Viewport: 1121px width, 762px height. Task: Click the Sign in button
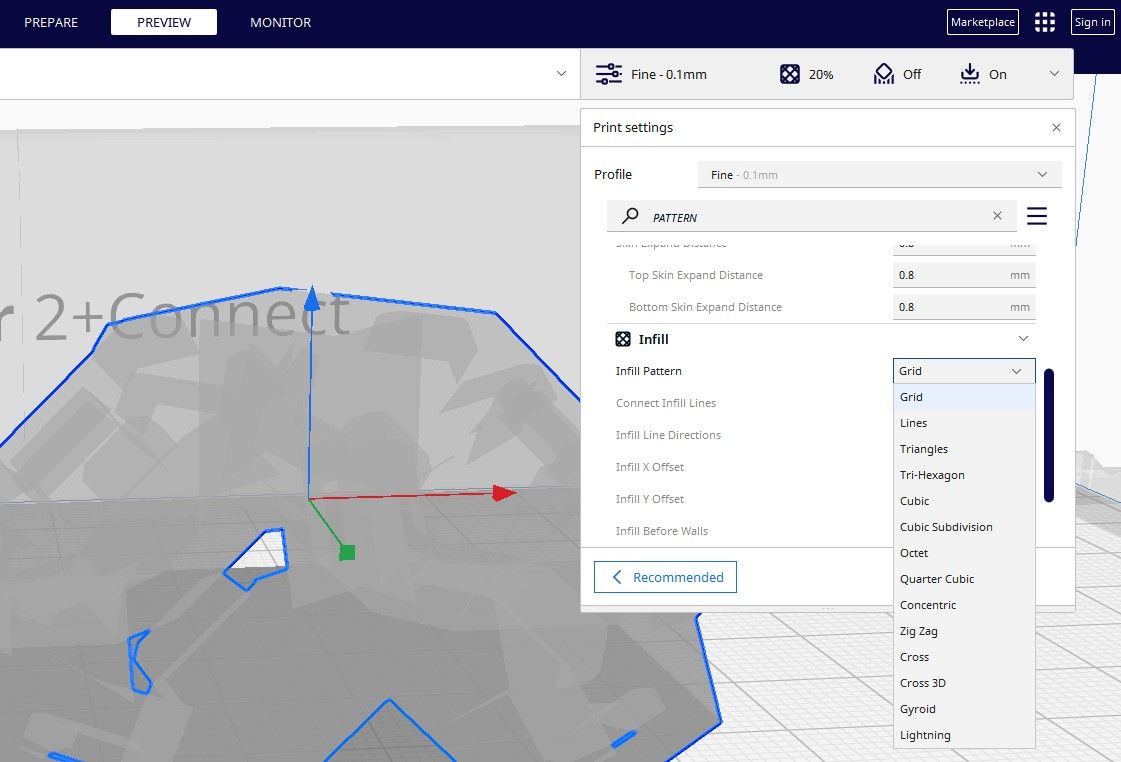coord(1091,22)
